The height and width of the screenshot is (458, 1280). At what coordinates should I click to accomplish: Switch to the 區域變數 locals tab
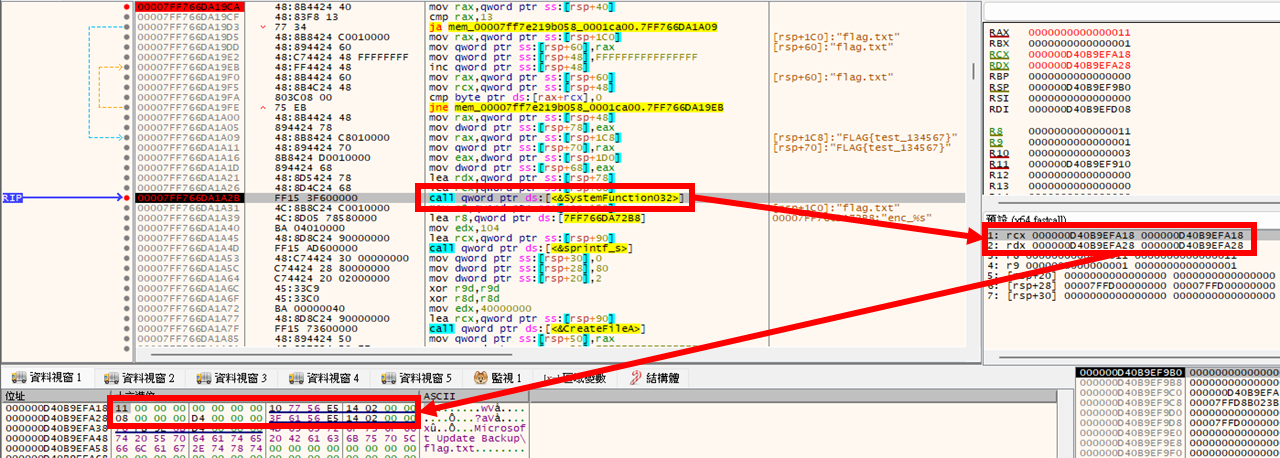pos(574,378)
